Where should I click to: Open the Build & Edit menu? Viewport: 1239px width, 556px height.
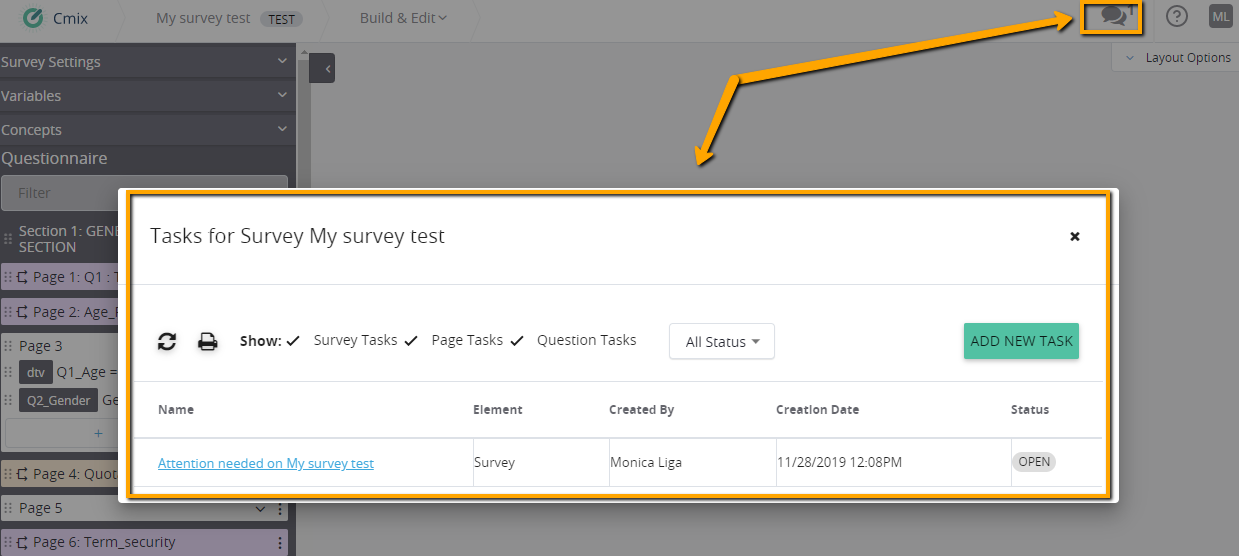[404, 18]
